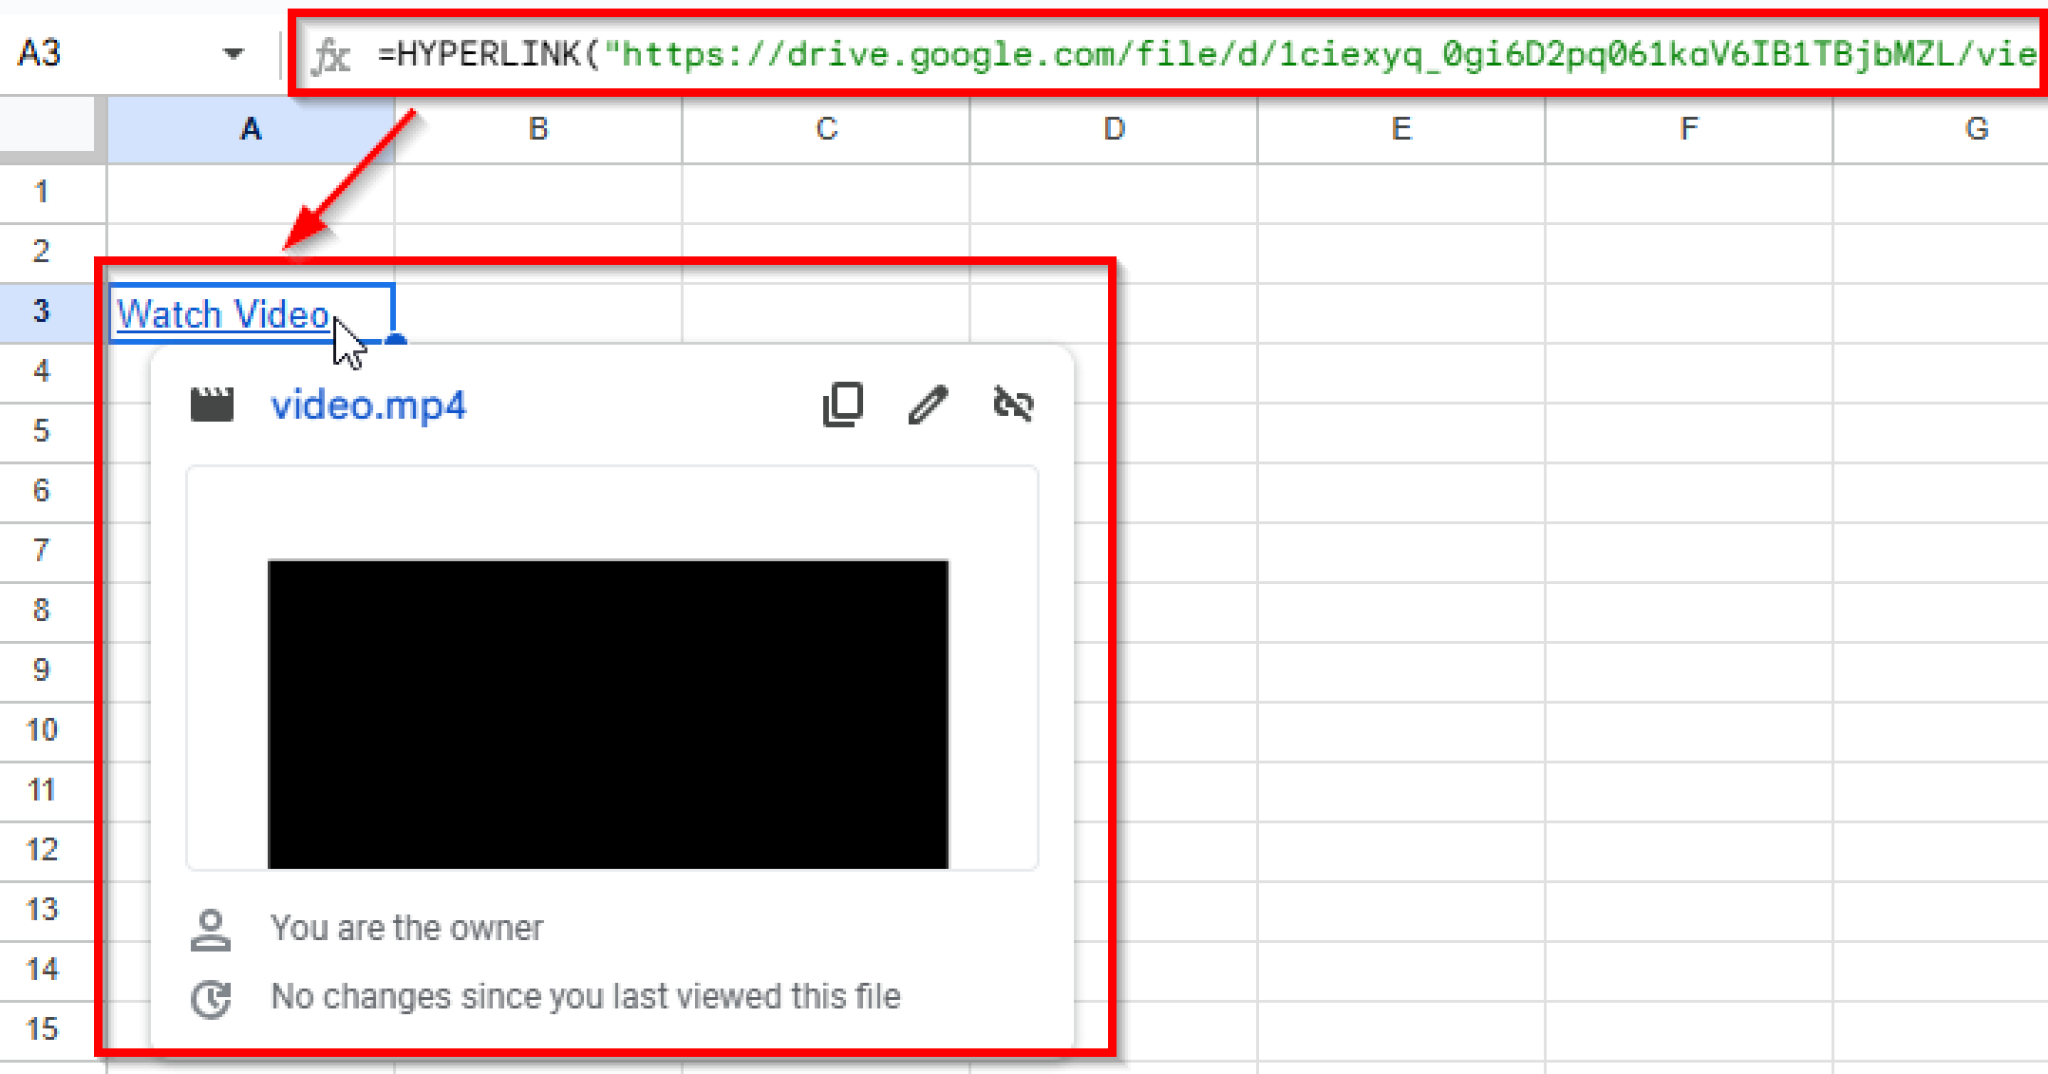
Task: Select column A header
Action: [x=249, y=128]
